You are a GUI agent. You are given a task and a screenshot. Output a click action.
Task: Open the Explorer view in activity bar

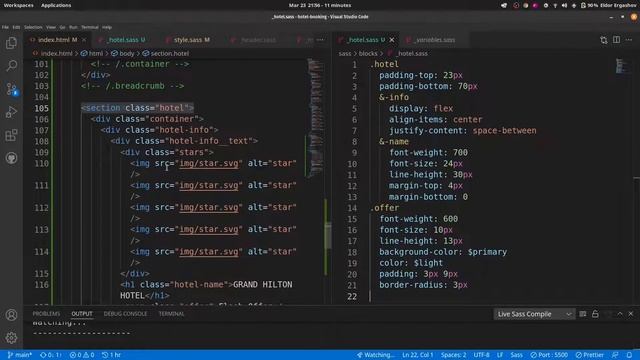tap(11, 43)
